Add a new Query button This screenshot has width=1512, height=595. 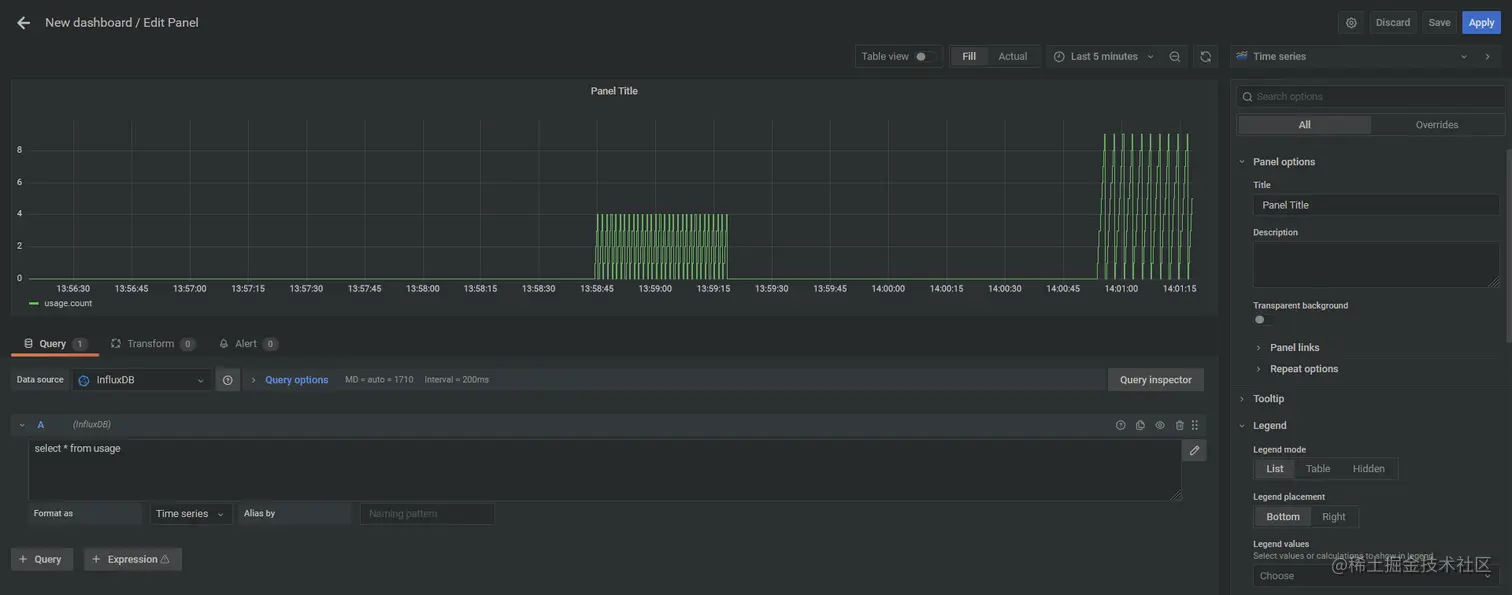click(41, 560)
